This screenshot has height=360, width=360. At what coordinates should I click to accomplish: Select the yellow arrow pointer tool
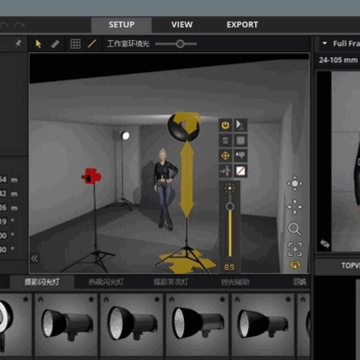38,44
